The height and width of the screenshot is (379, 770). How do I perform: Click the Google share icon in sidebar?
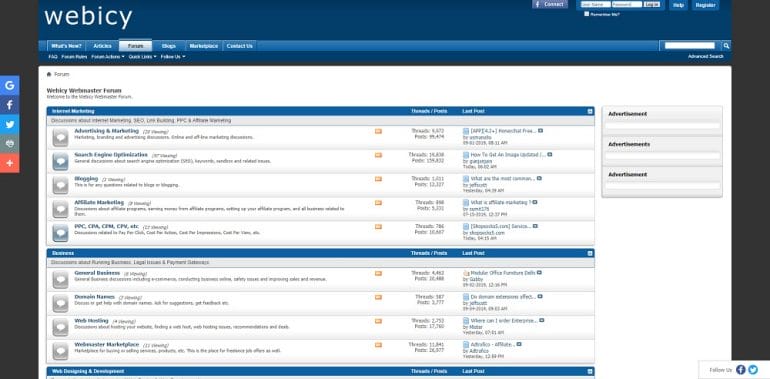[x=9, y=85]
